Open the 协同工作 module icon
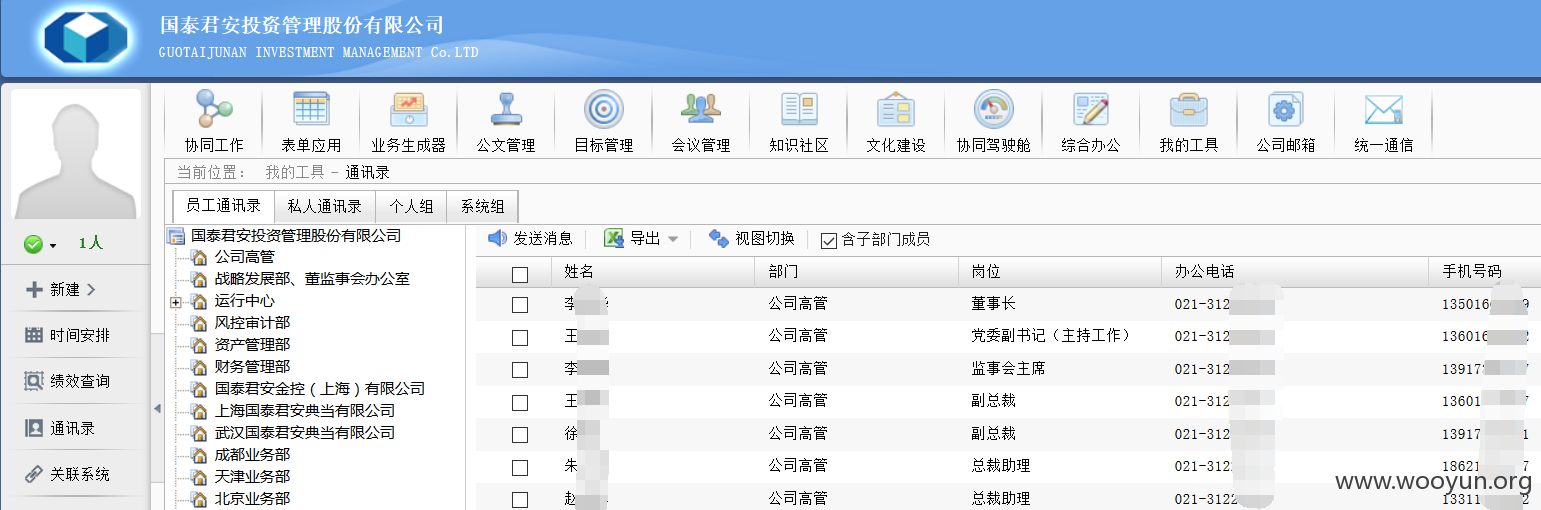This screenshot has height=510, width=1541. [214, 108]
